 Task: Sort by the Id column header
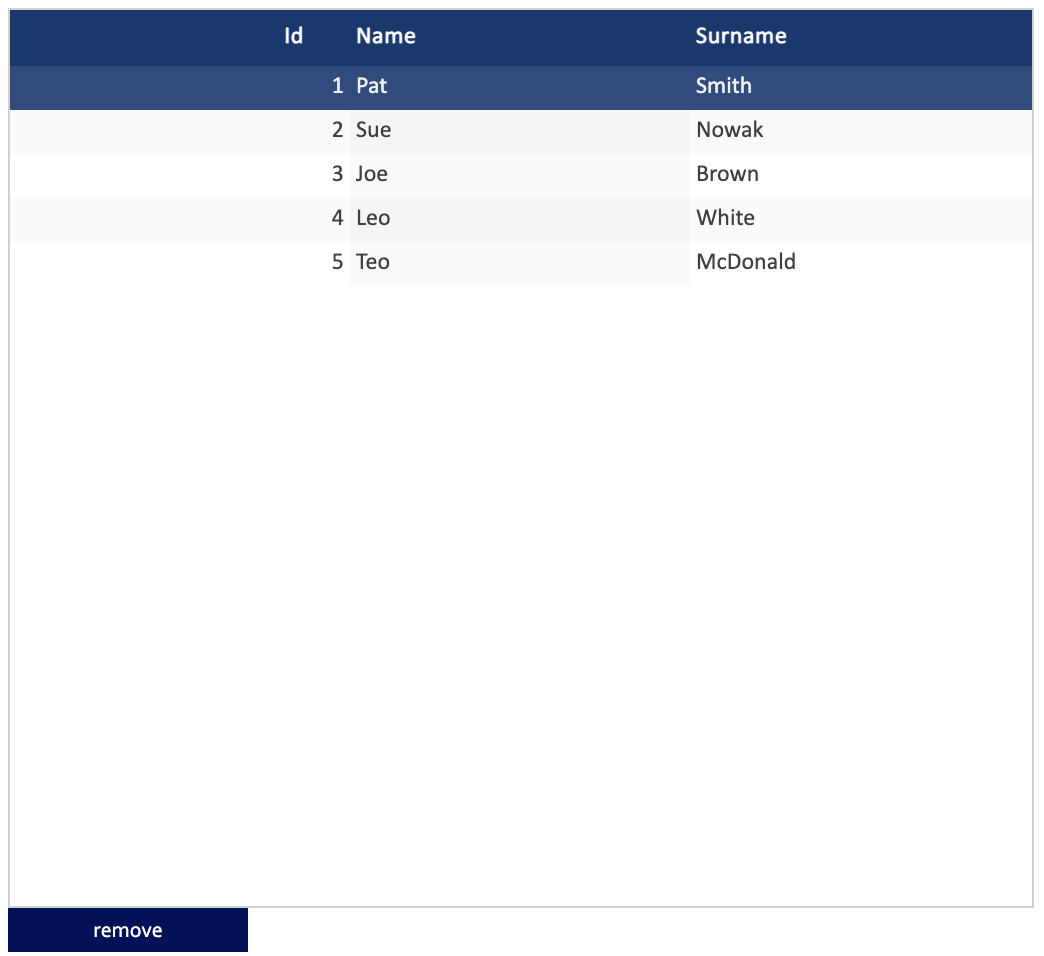[293, 37]
